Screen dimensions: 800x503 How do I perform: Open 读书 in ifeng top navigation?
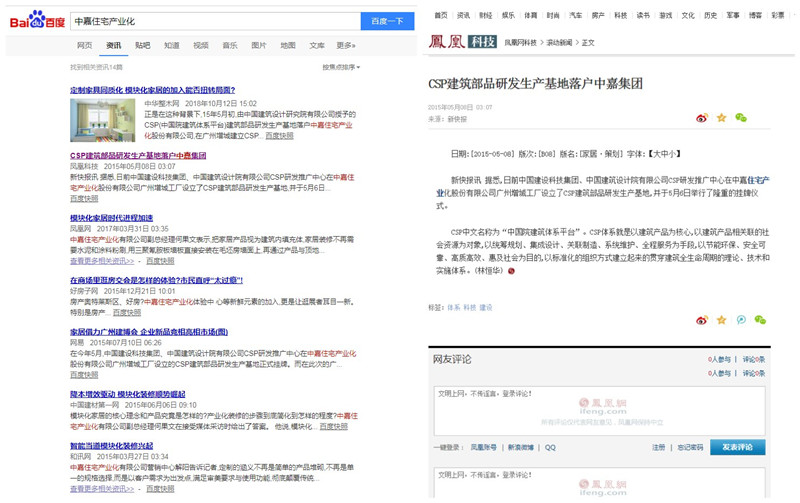pyautogui.click(x=643, y=15)
